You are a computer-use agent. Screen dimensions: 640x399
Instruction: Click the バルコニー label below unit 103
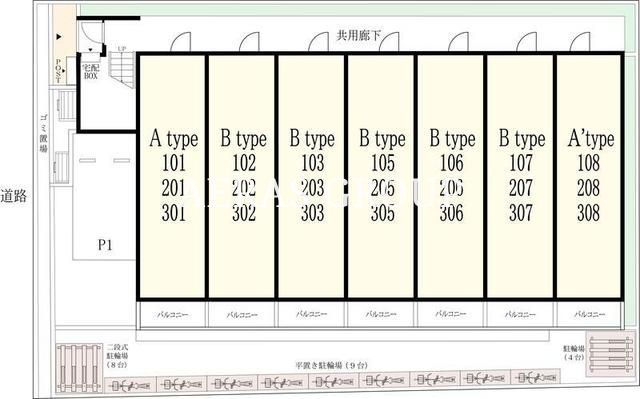click(311, 315)
